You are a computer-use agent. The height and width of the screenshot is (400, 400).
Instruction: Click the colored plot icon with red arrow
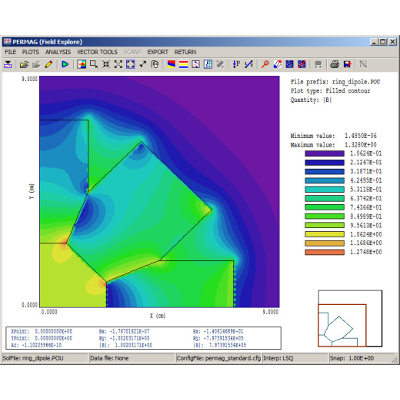pyautogui.click(x=81, y=64)
